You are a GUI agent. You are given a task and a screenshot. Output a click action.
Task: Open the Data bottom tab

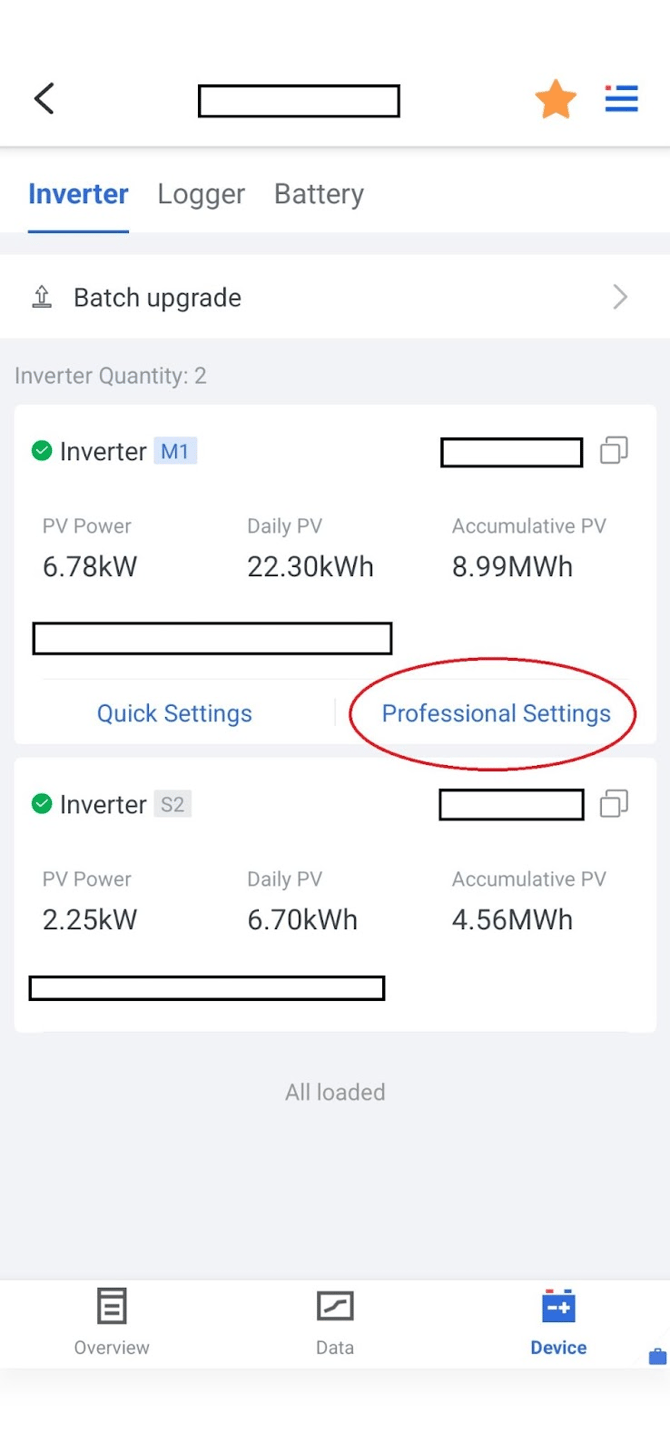(335, 1321)
